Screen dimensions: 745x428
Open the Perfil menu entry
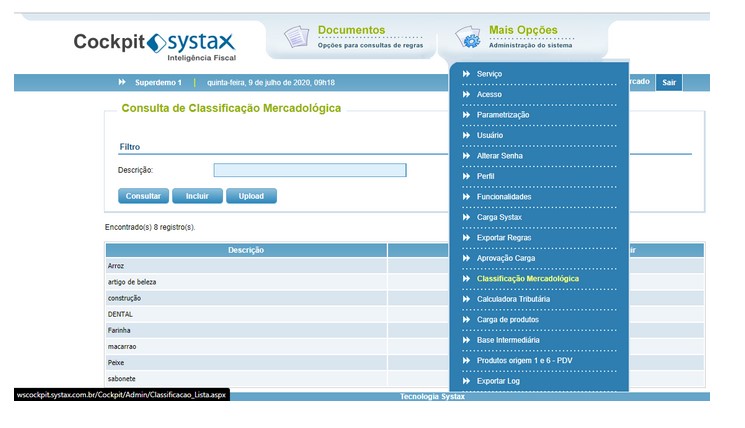[486, 176]
